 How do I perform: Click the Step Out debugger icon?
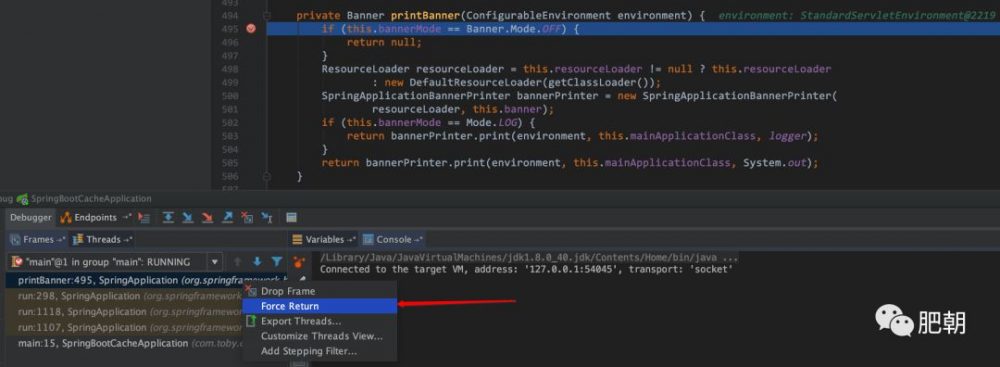point(227,218)
